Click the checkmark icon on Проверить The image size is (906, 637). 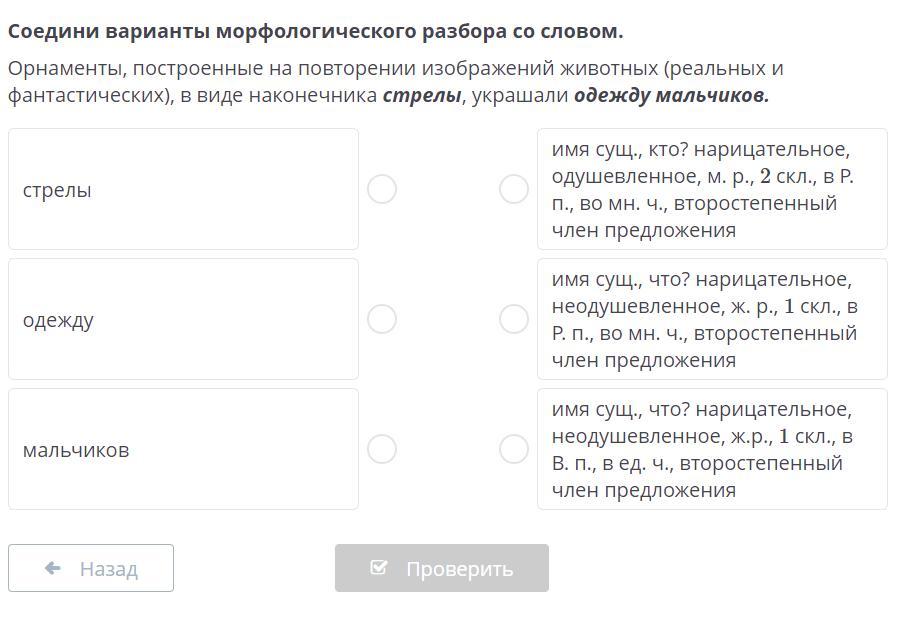379,568
